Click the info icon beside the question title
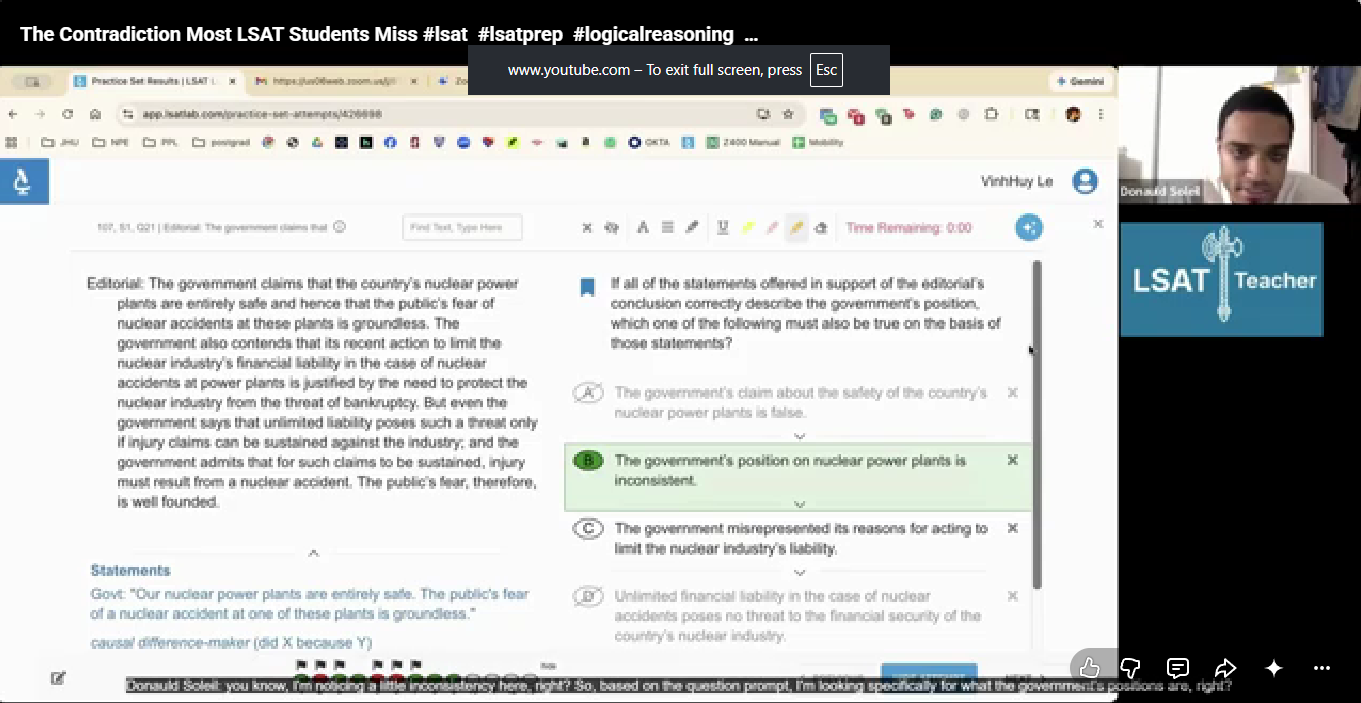The width and height of the screenshot is (1361, 703). [x=339, y=227]
